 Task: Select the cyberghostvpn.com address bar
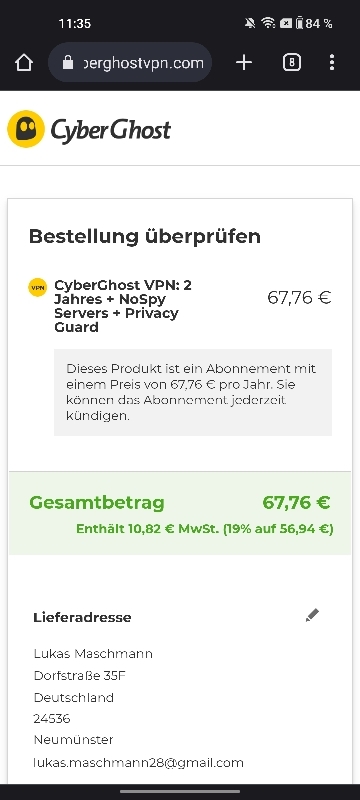pos(130,63)
